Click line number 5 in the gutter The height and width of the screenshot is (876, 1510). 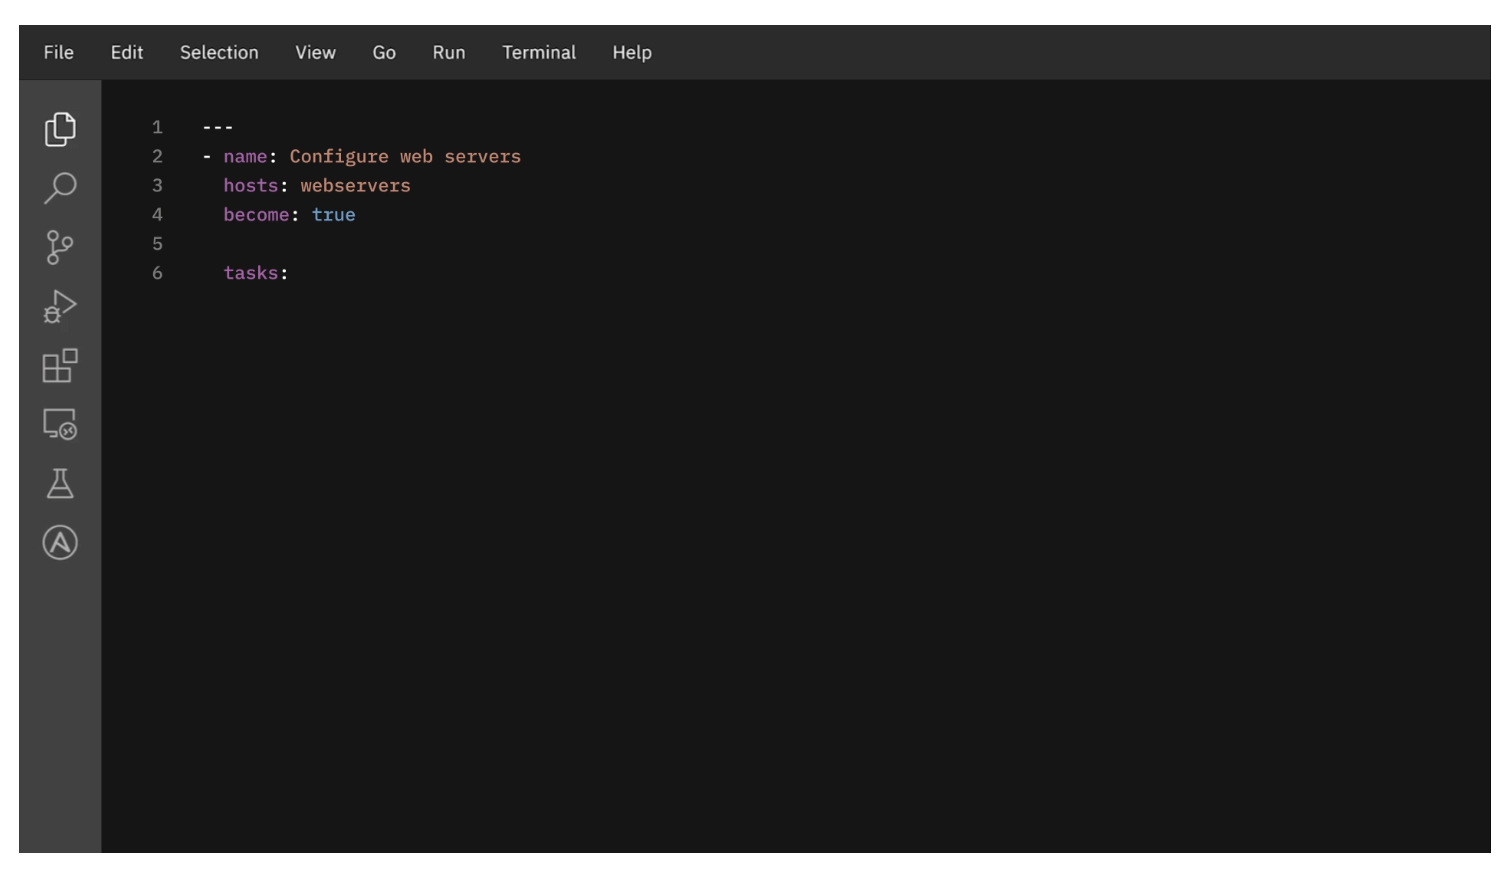point(157,244)
